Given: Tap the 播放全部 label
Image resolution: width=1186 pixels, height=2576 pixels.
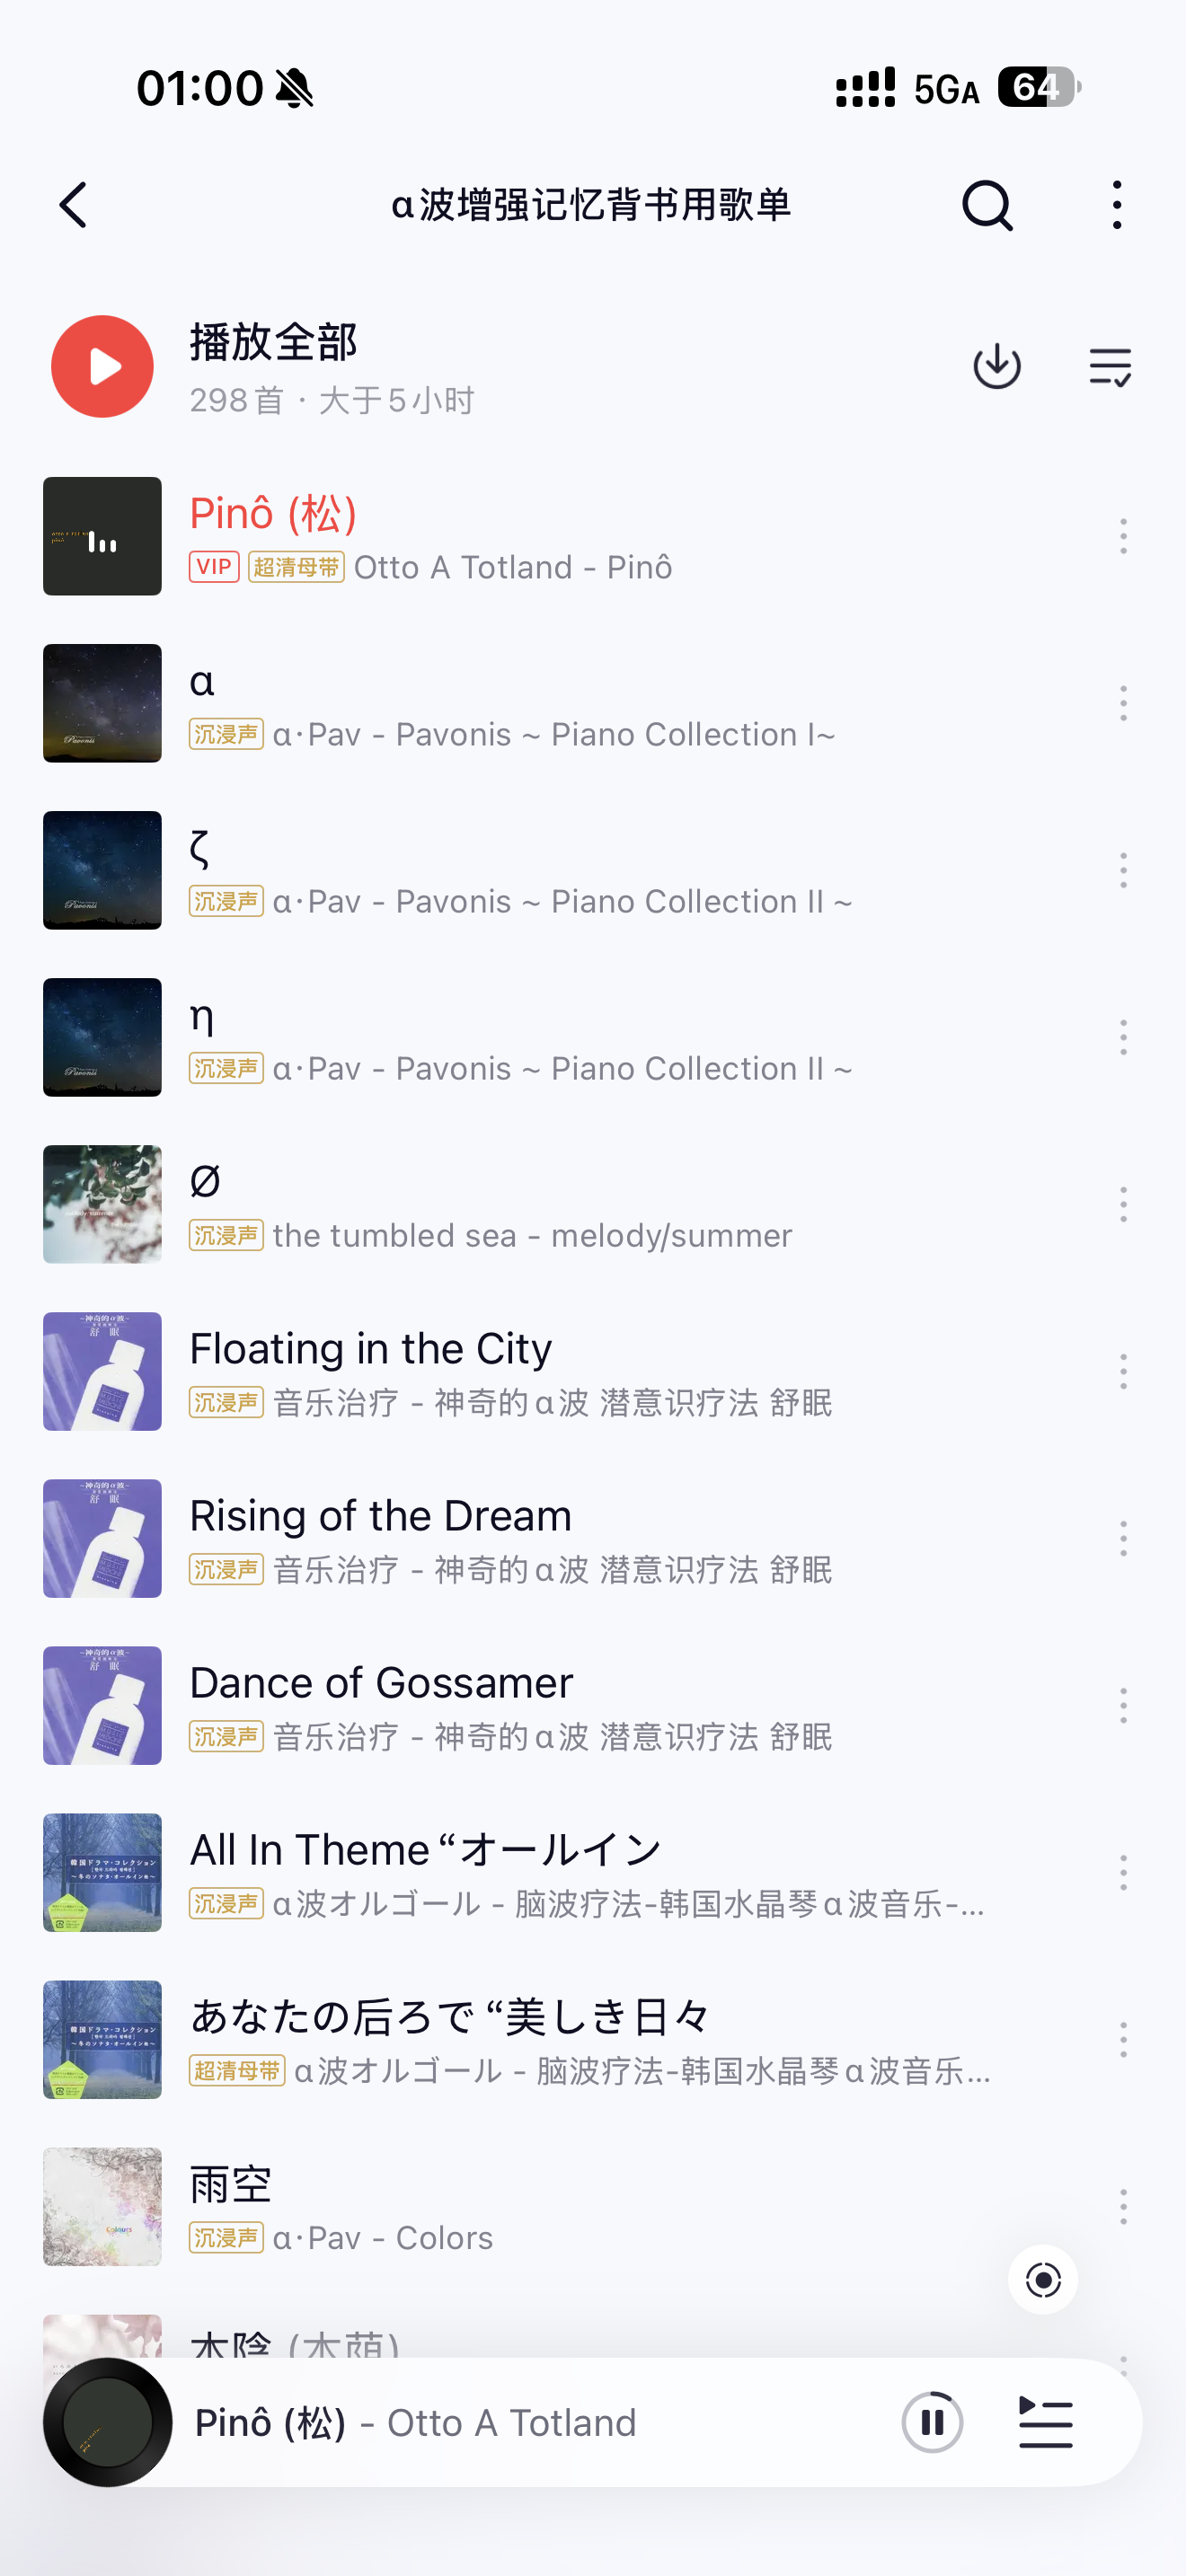Looking at the screenshot, I should tap(274, 342).
